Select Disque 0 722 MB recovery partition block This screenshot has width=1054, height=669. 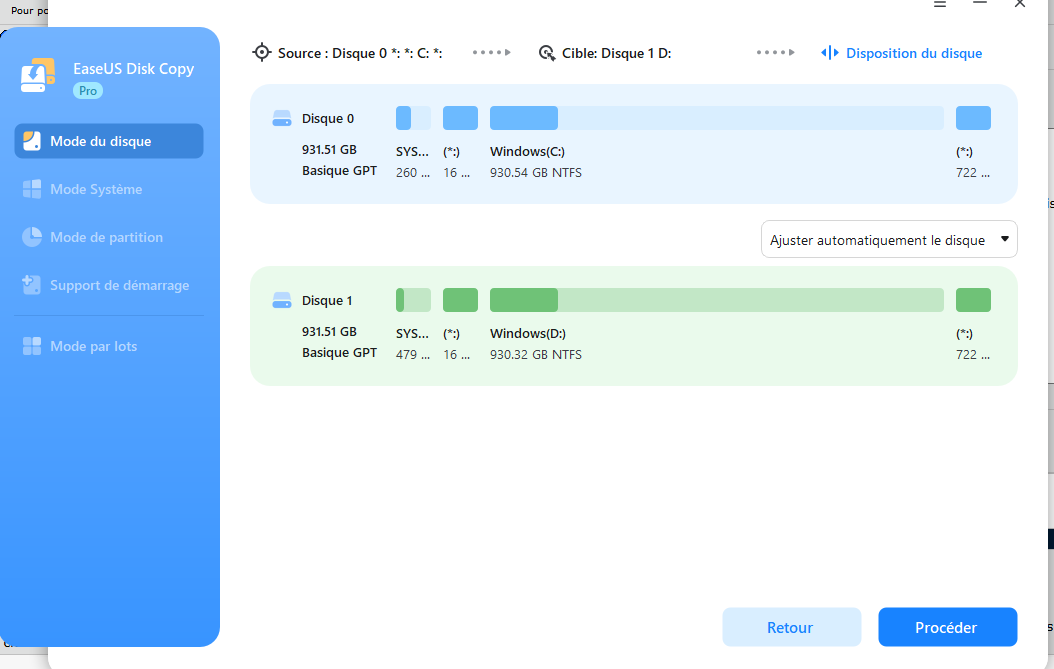973,118
